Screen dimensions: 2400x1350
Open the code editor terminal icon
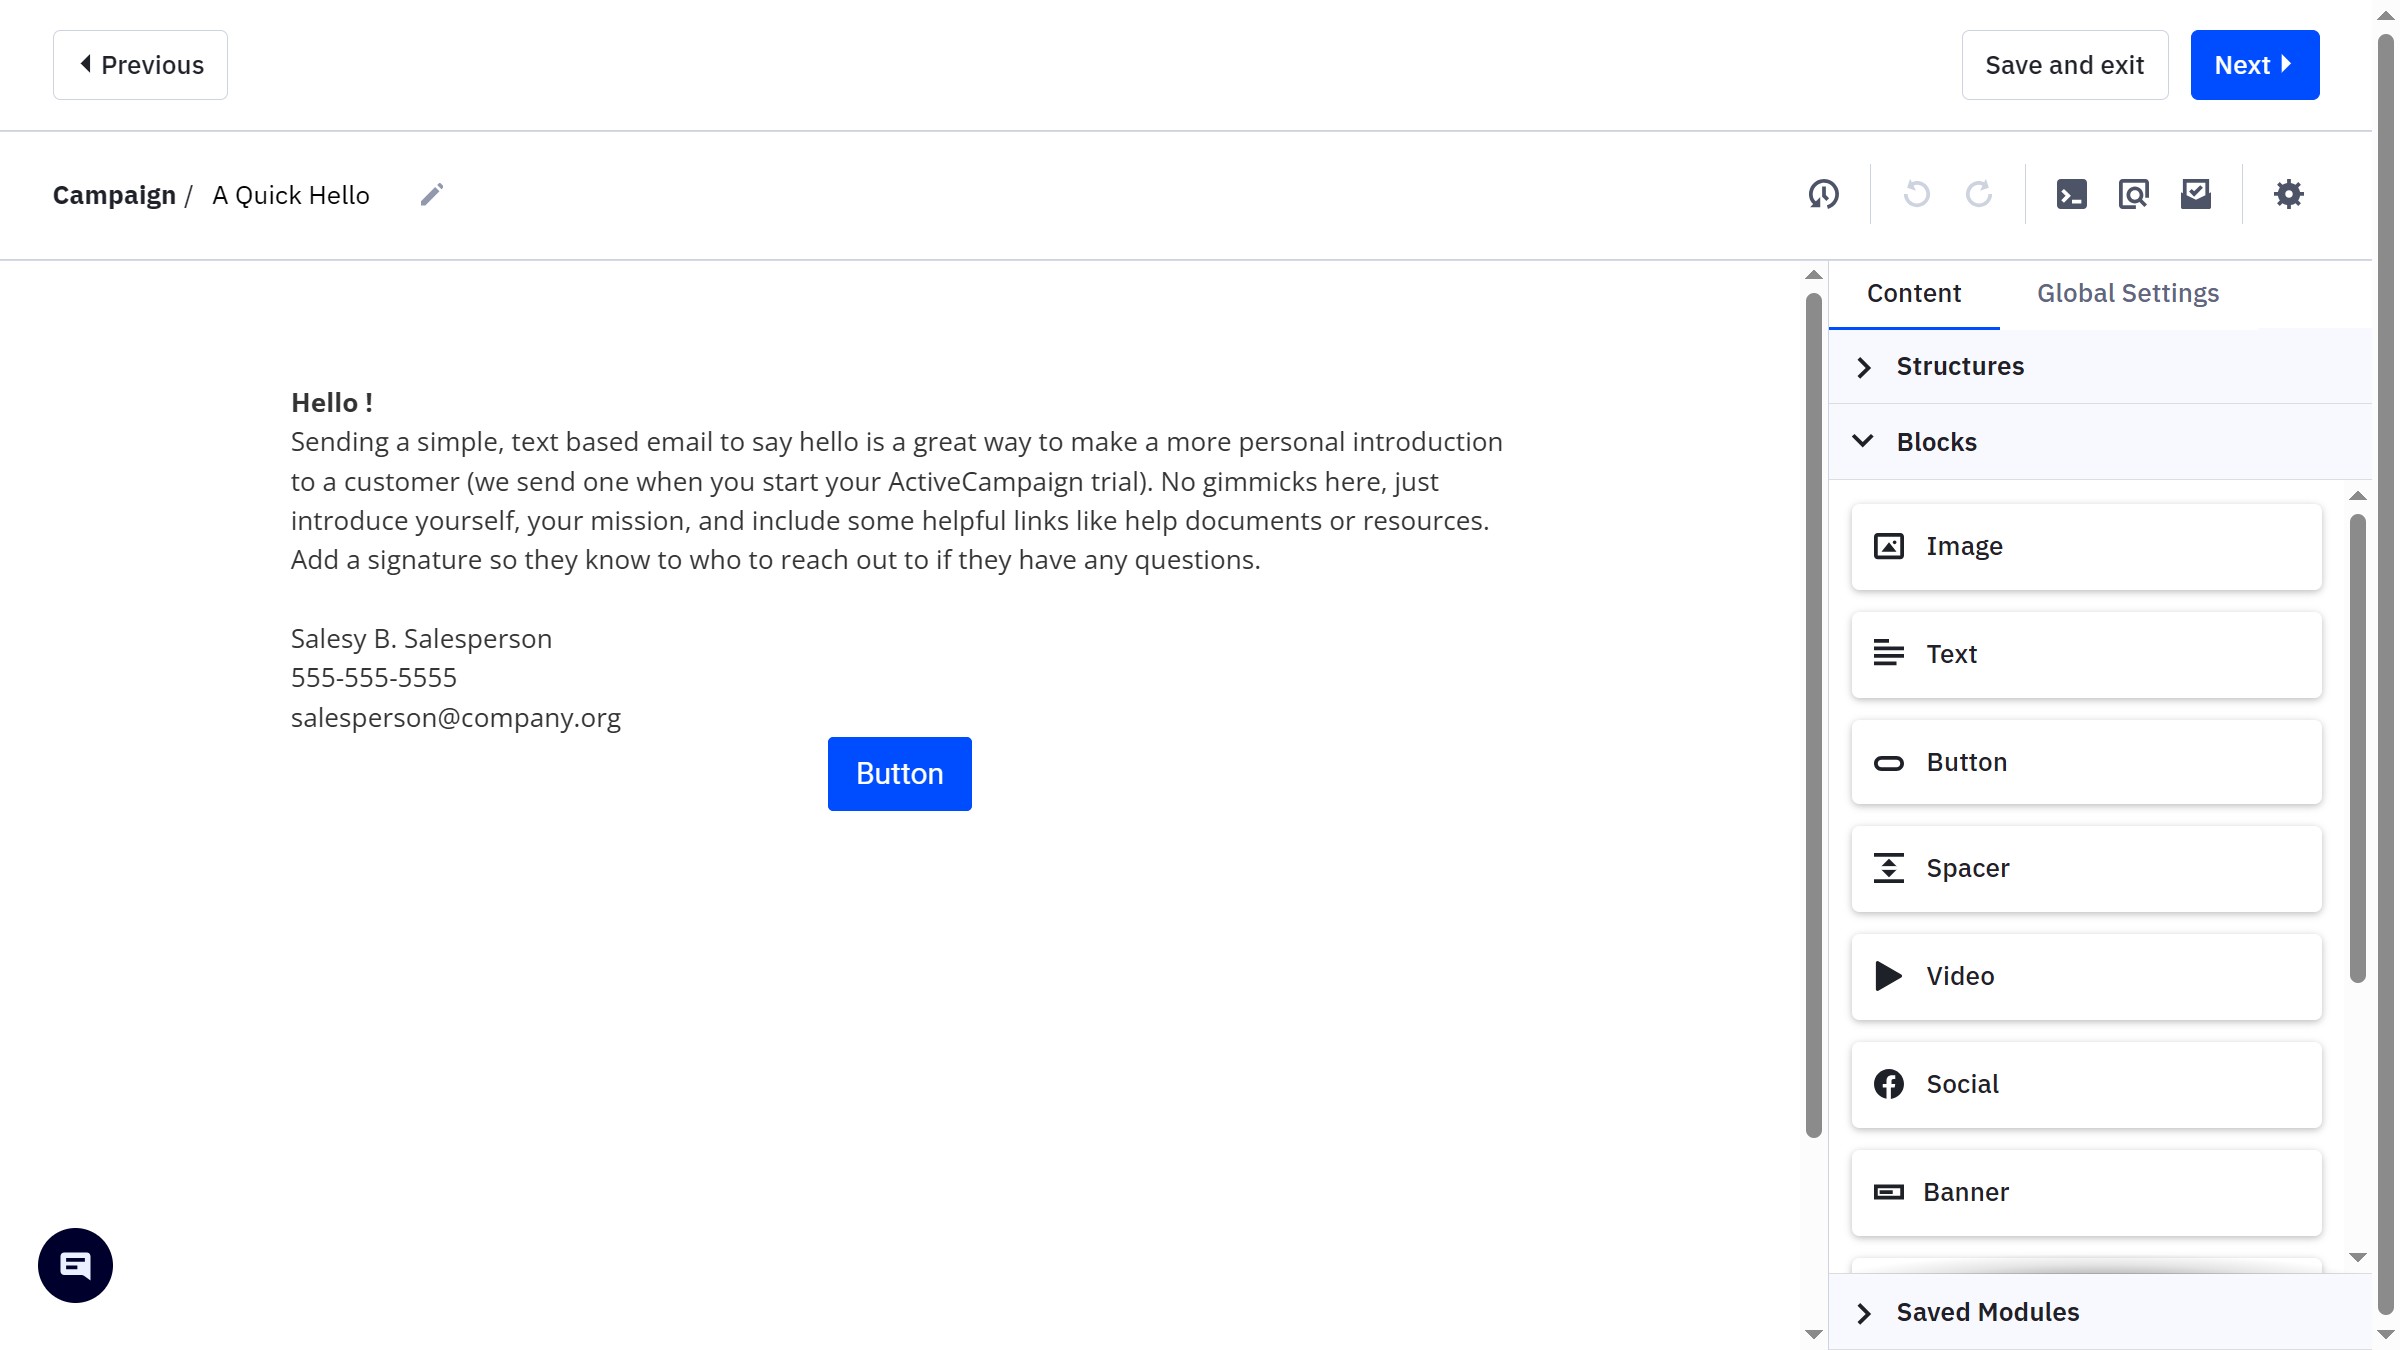(2071, 194)
